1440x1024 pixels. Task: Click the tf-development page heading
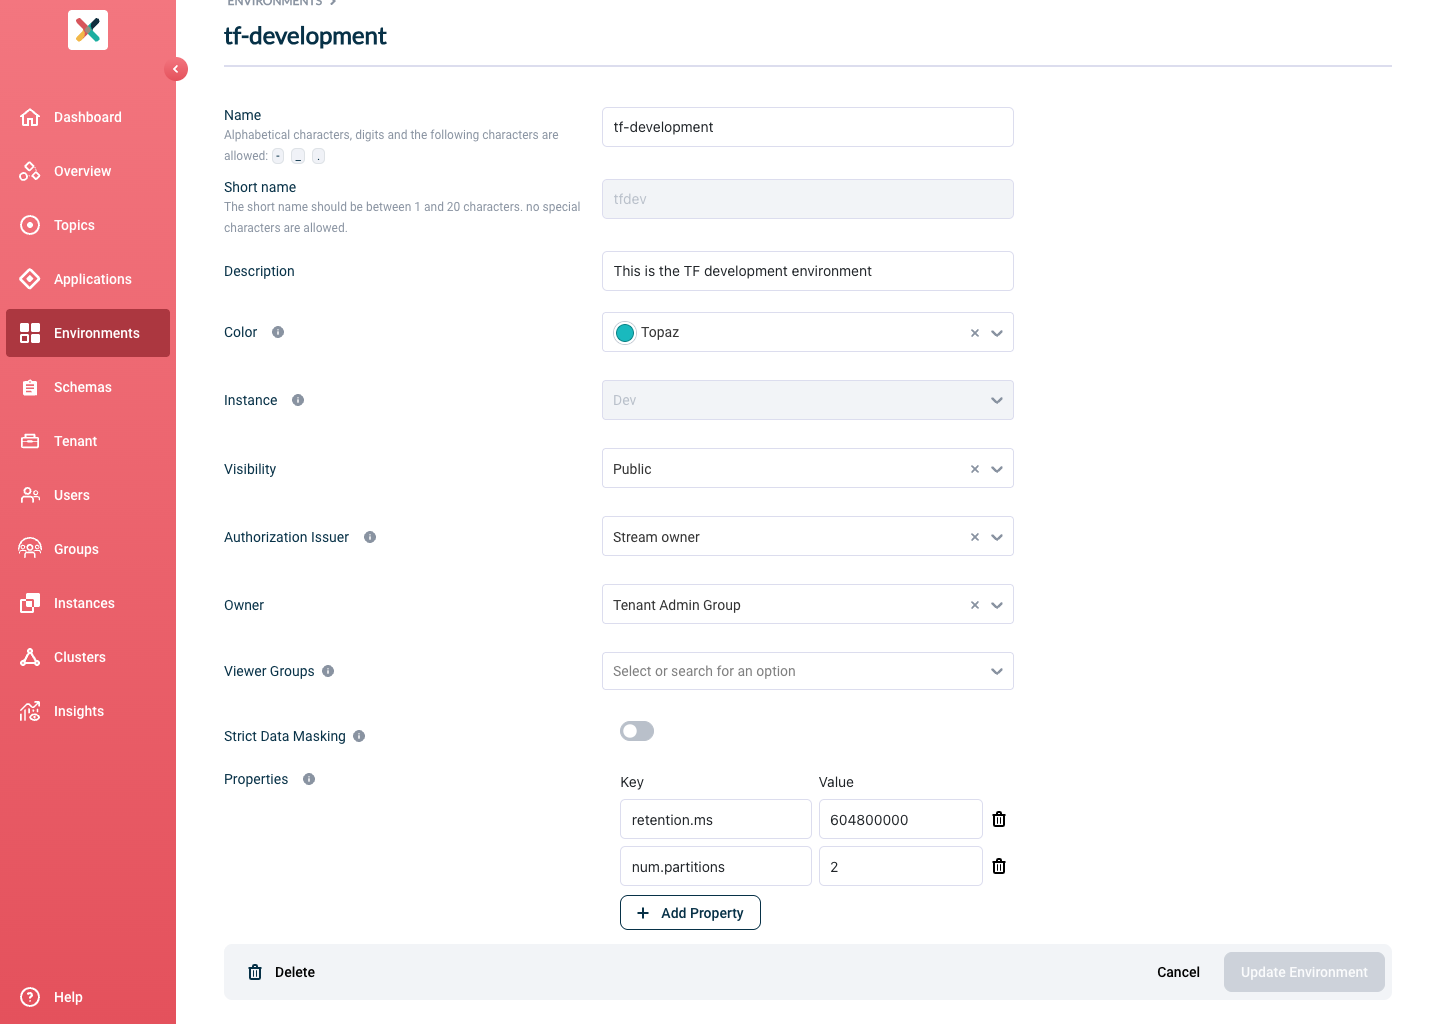[305, 36]
